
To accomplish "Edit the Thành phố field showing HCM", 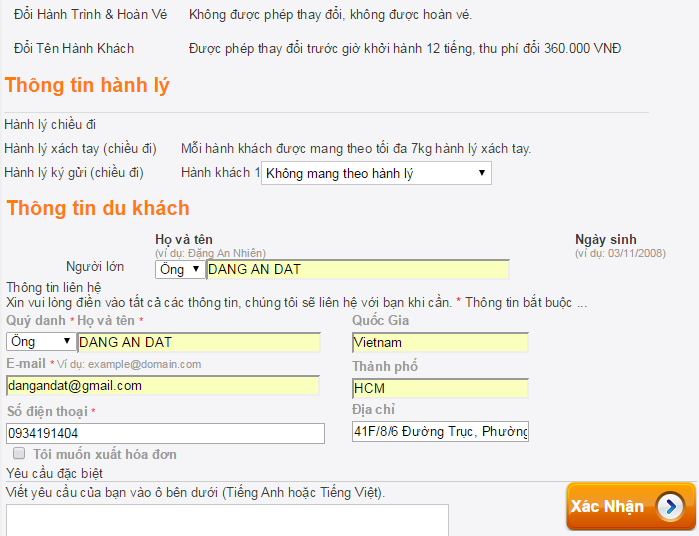I will (x=439, y=388).
